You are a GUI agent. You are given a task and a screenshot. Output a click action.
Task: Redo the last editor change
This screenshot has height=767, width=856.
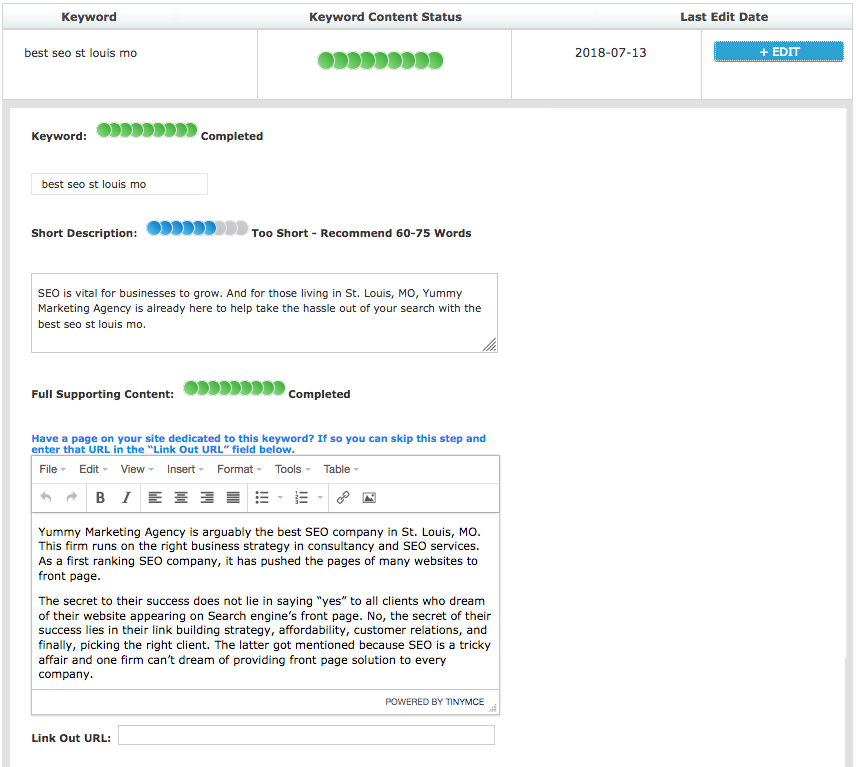tap(72, 497)
